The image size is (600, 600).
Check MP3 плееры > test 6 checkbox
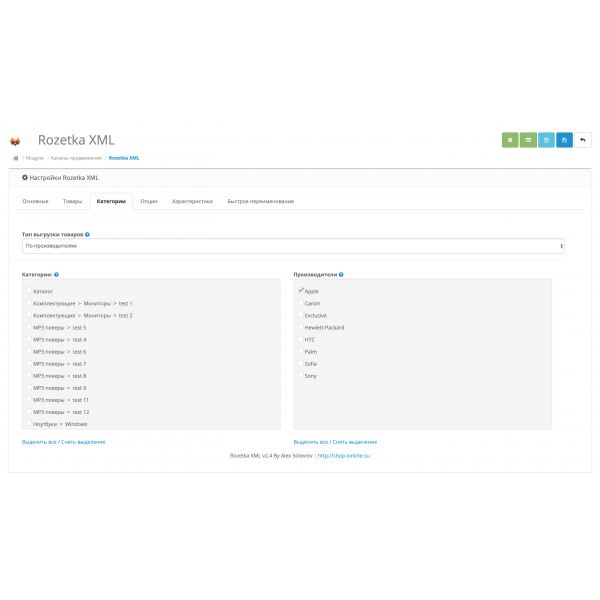click(29, 351)
